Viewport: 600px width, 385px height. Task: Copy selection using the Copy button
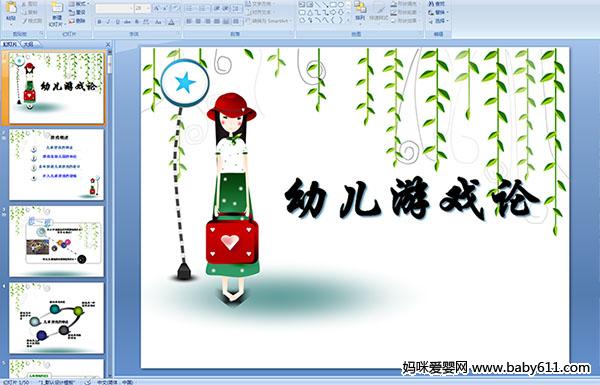click(29, 12)
